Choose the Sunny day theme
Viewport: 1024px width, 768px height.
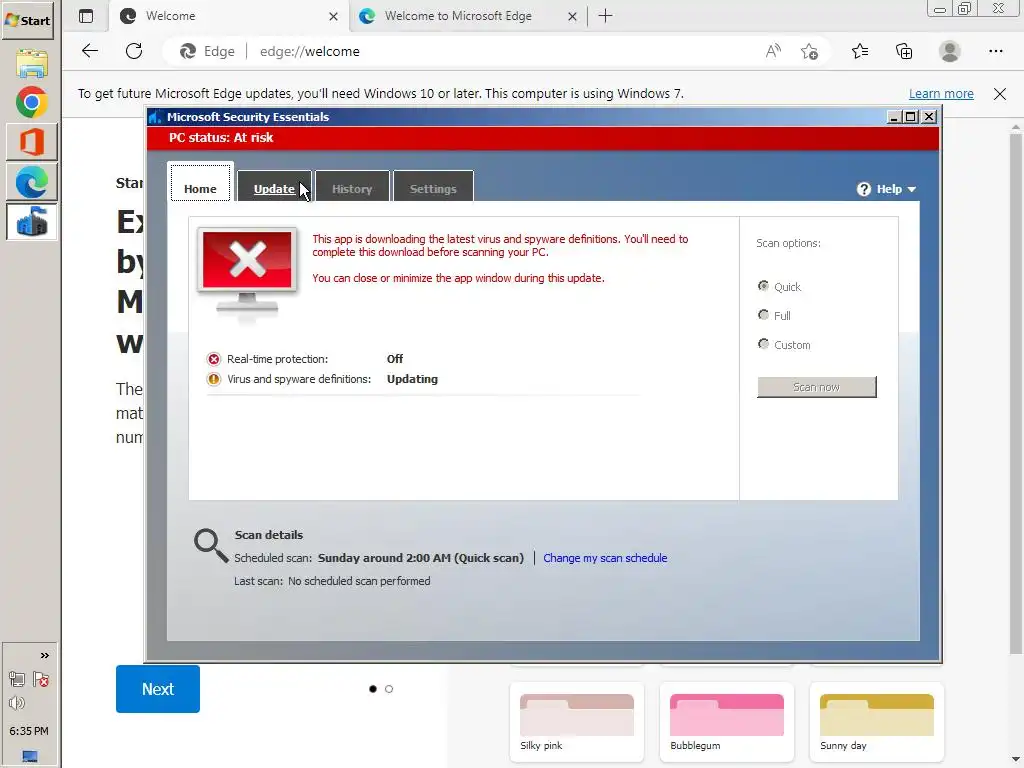coord(876,722)
